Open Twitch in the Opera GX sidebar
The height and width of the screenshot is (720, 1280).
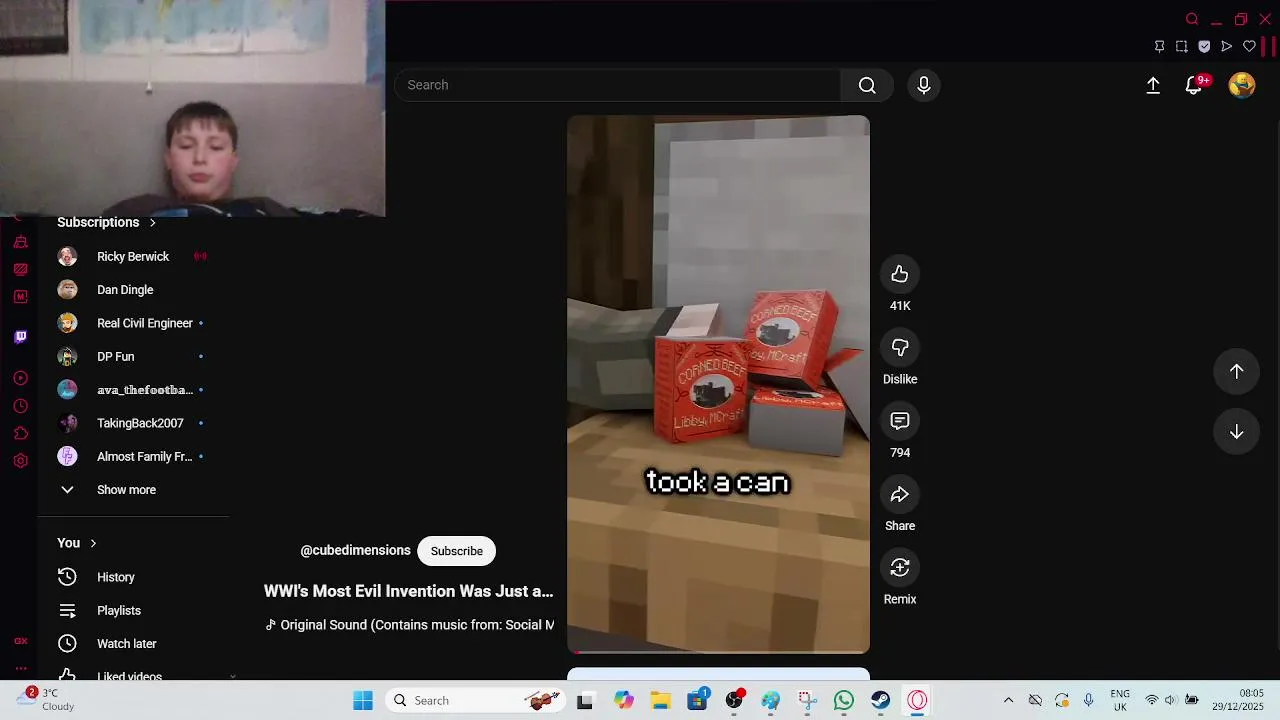click(20, 337)
